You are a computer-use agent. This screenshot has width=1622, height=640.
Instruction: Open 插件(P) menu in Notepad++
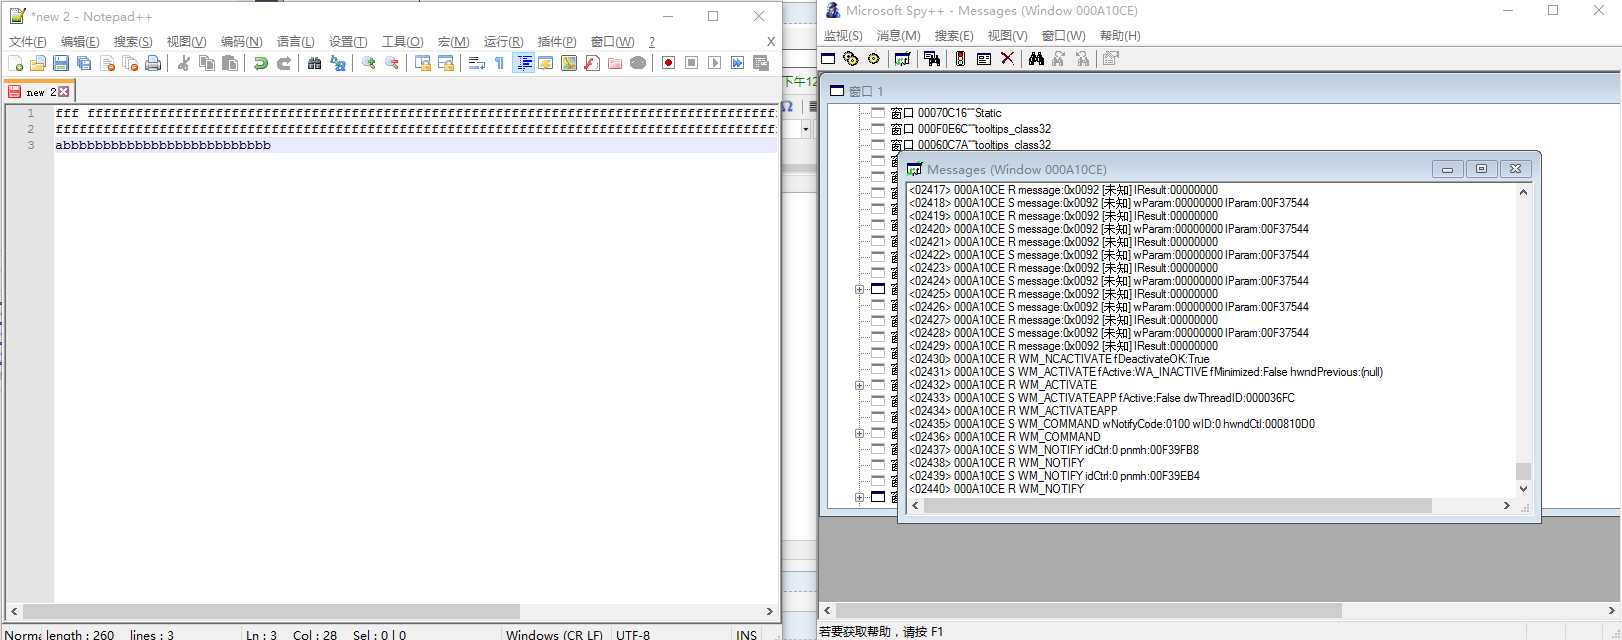[x=557, y=41]
